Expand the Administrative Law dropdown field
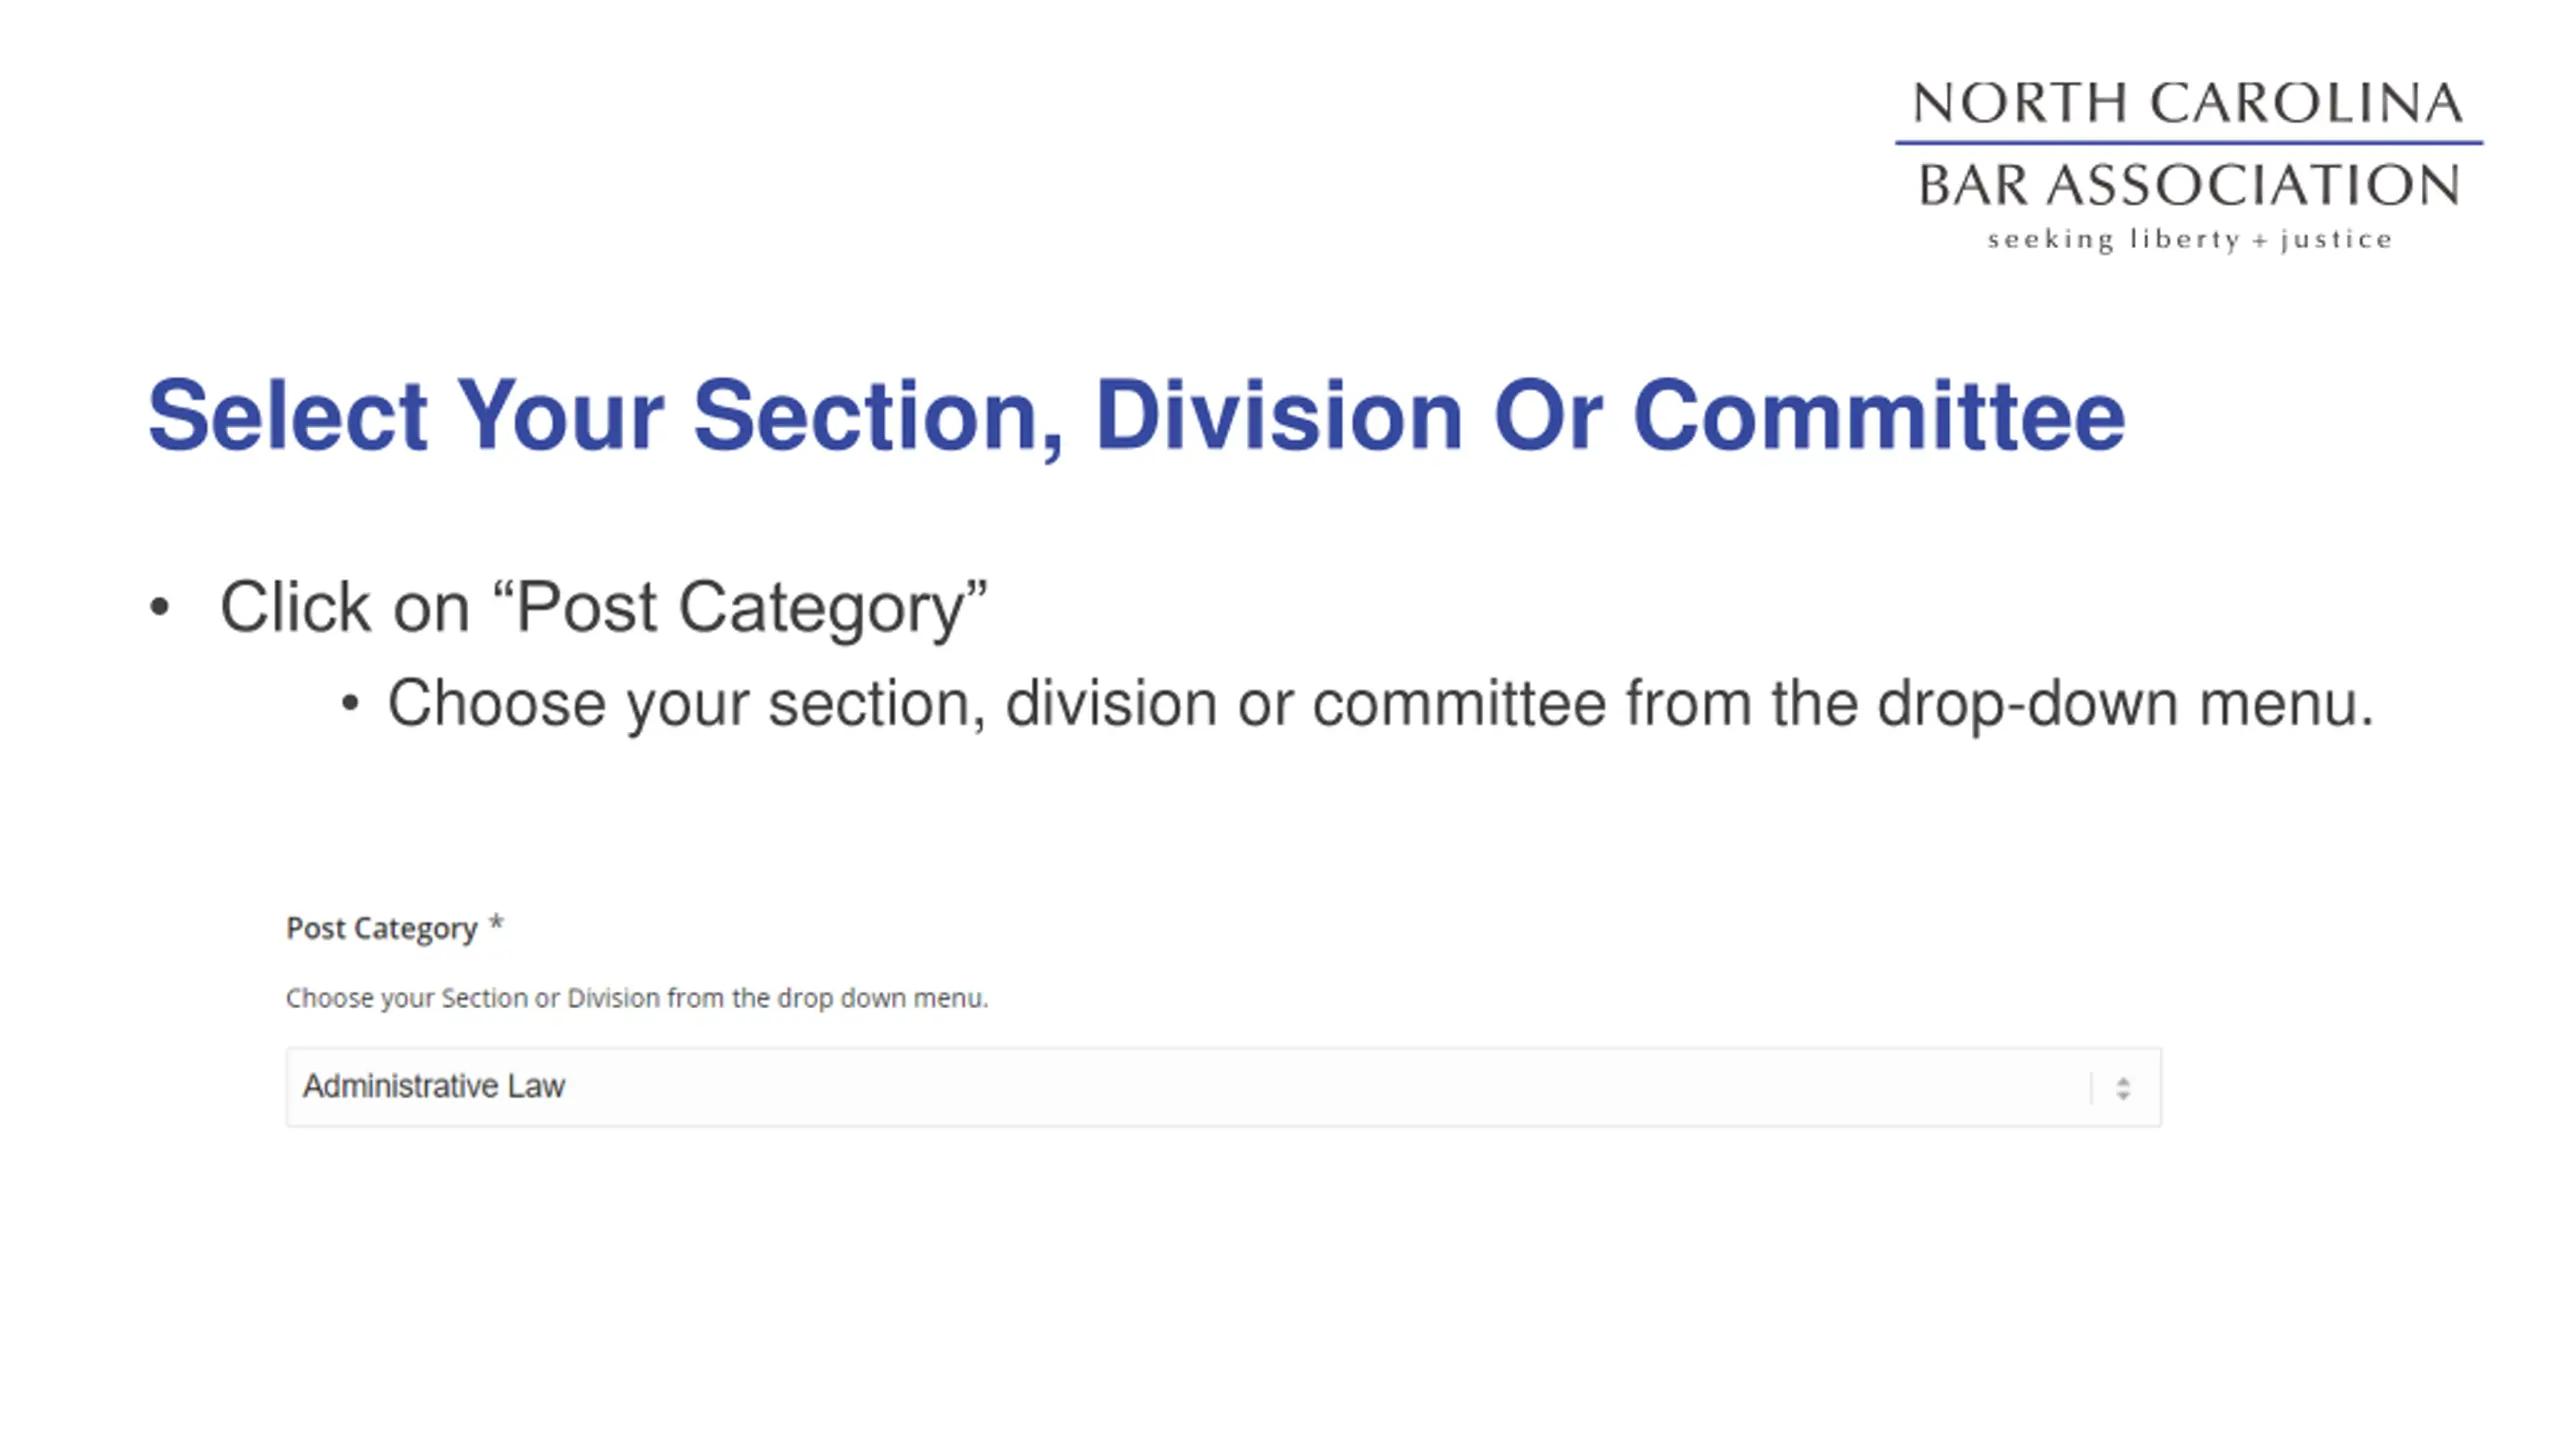Viewport: 2560px width, 1440px height. click(x=1223, y=1087)
